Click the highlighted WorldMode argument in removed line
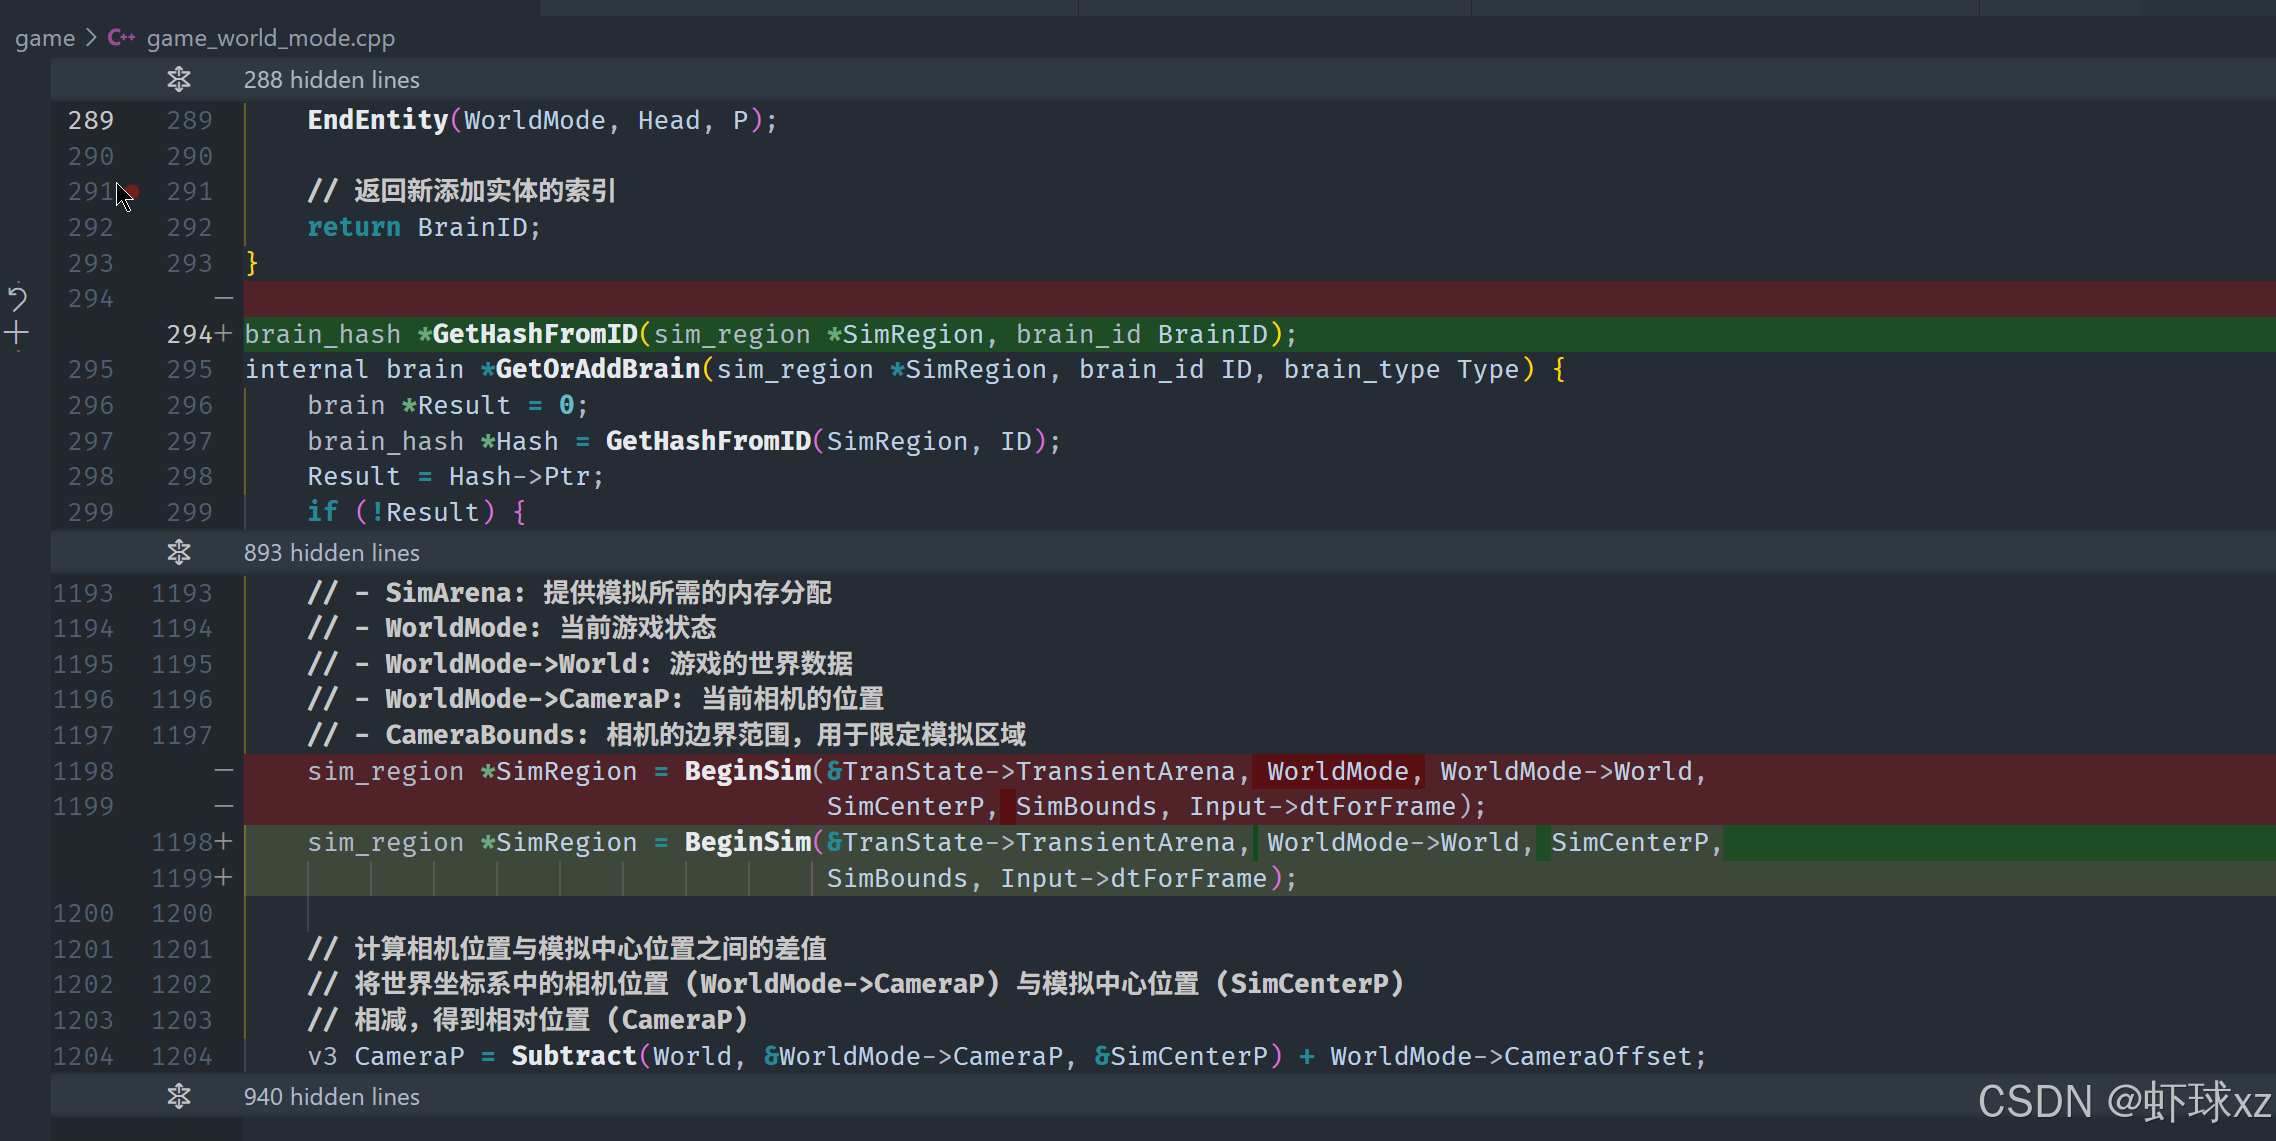 [1337, 771]
